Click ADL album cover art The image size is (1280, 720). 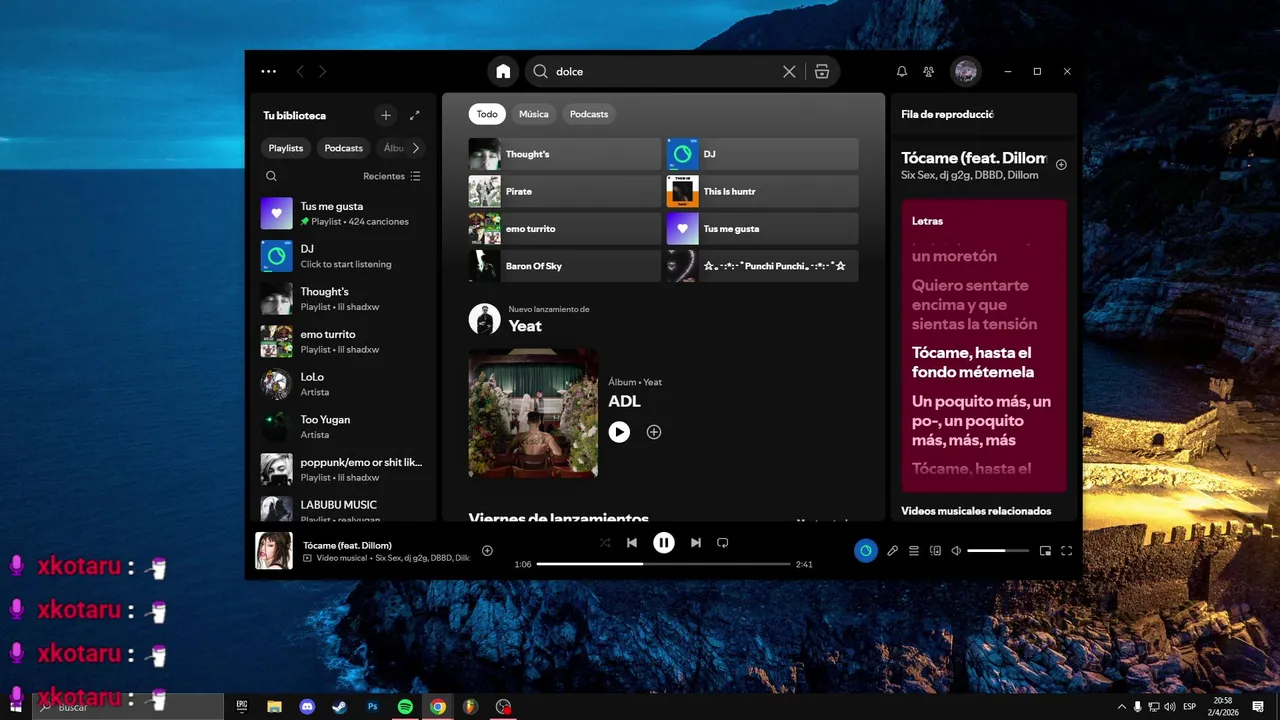pyautogui.click(x=533, y=413)
